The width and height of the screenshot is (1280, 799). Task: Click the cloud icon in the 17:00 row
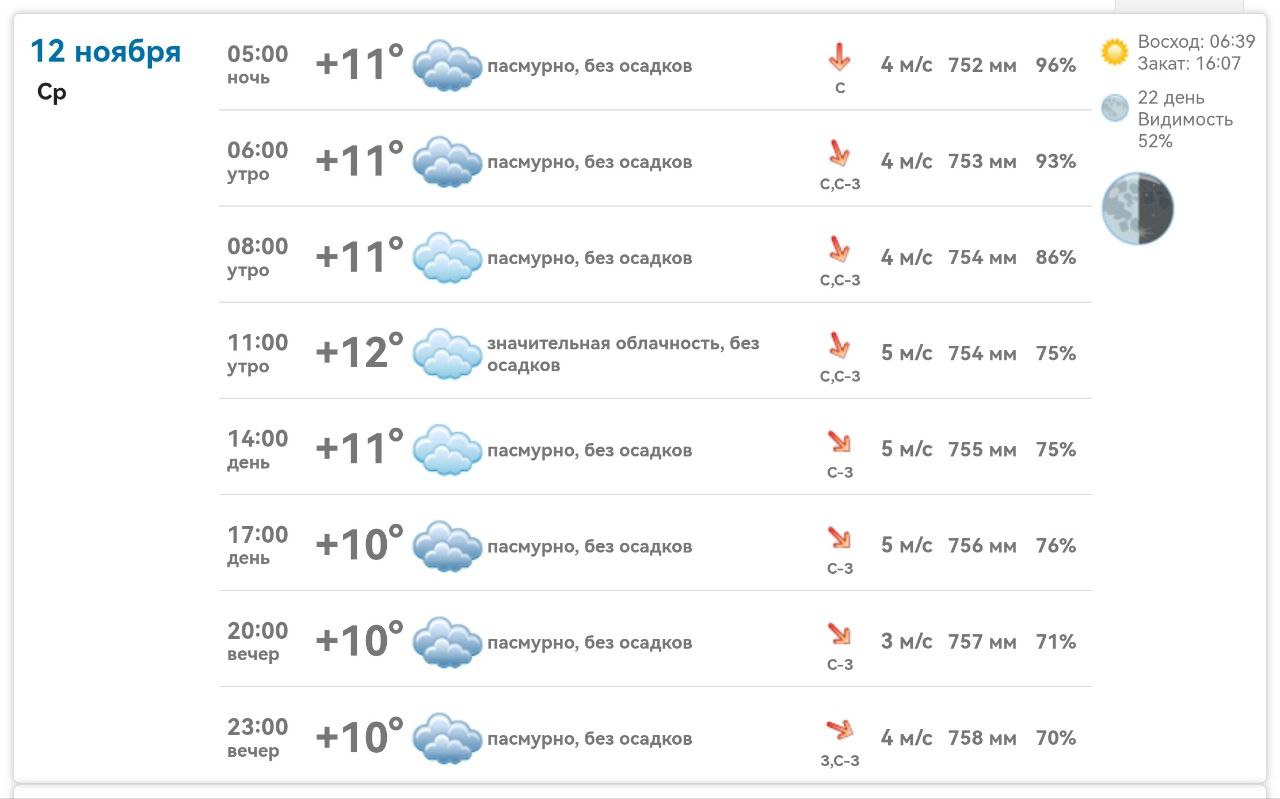pyautogui.click(x=447, y=546)
